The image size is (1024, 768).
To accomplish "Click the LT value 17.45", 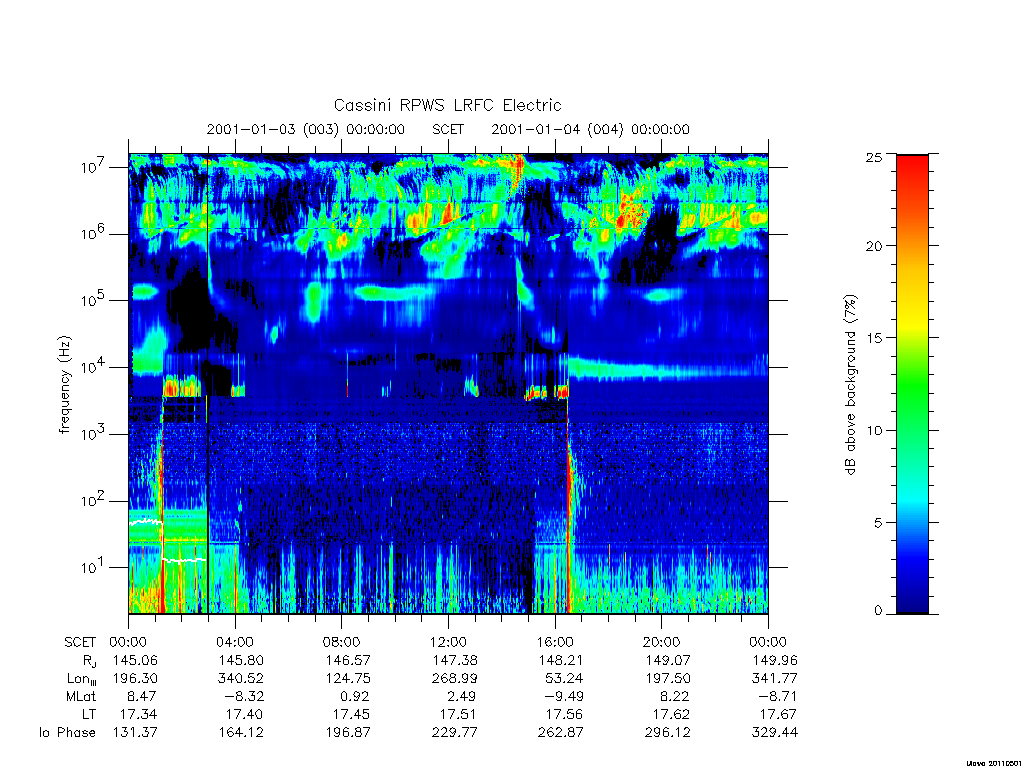I will (x=351, y=714).
